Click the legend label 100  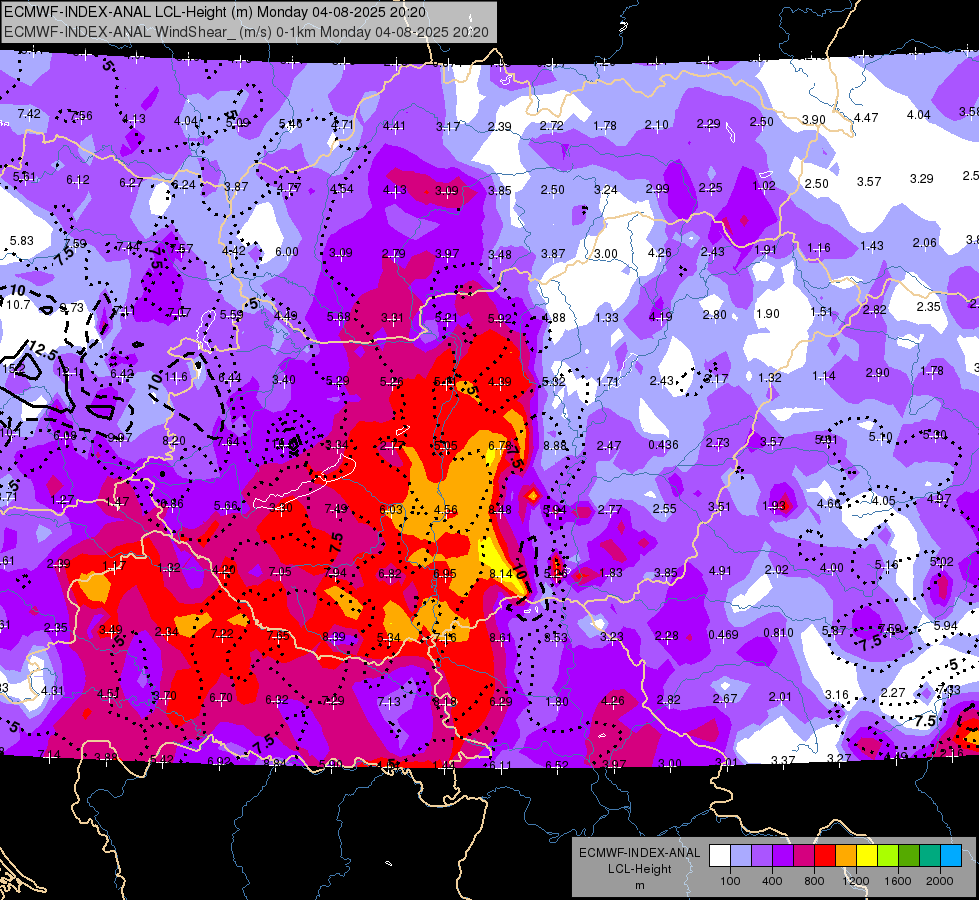pos(730,881)
